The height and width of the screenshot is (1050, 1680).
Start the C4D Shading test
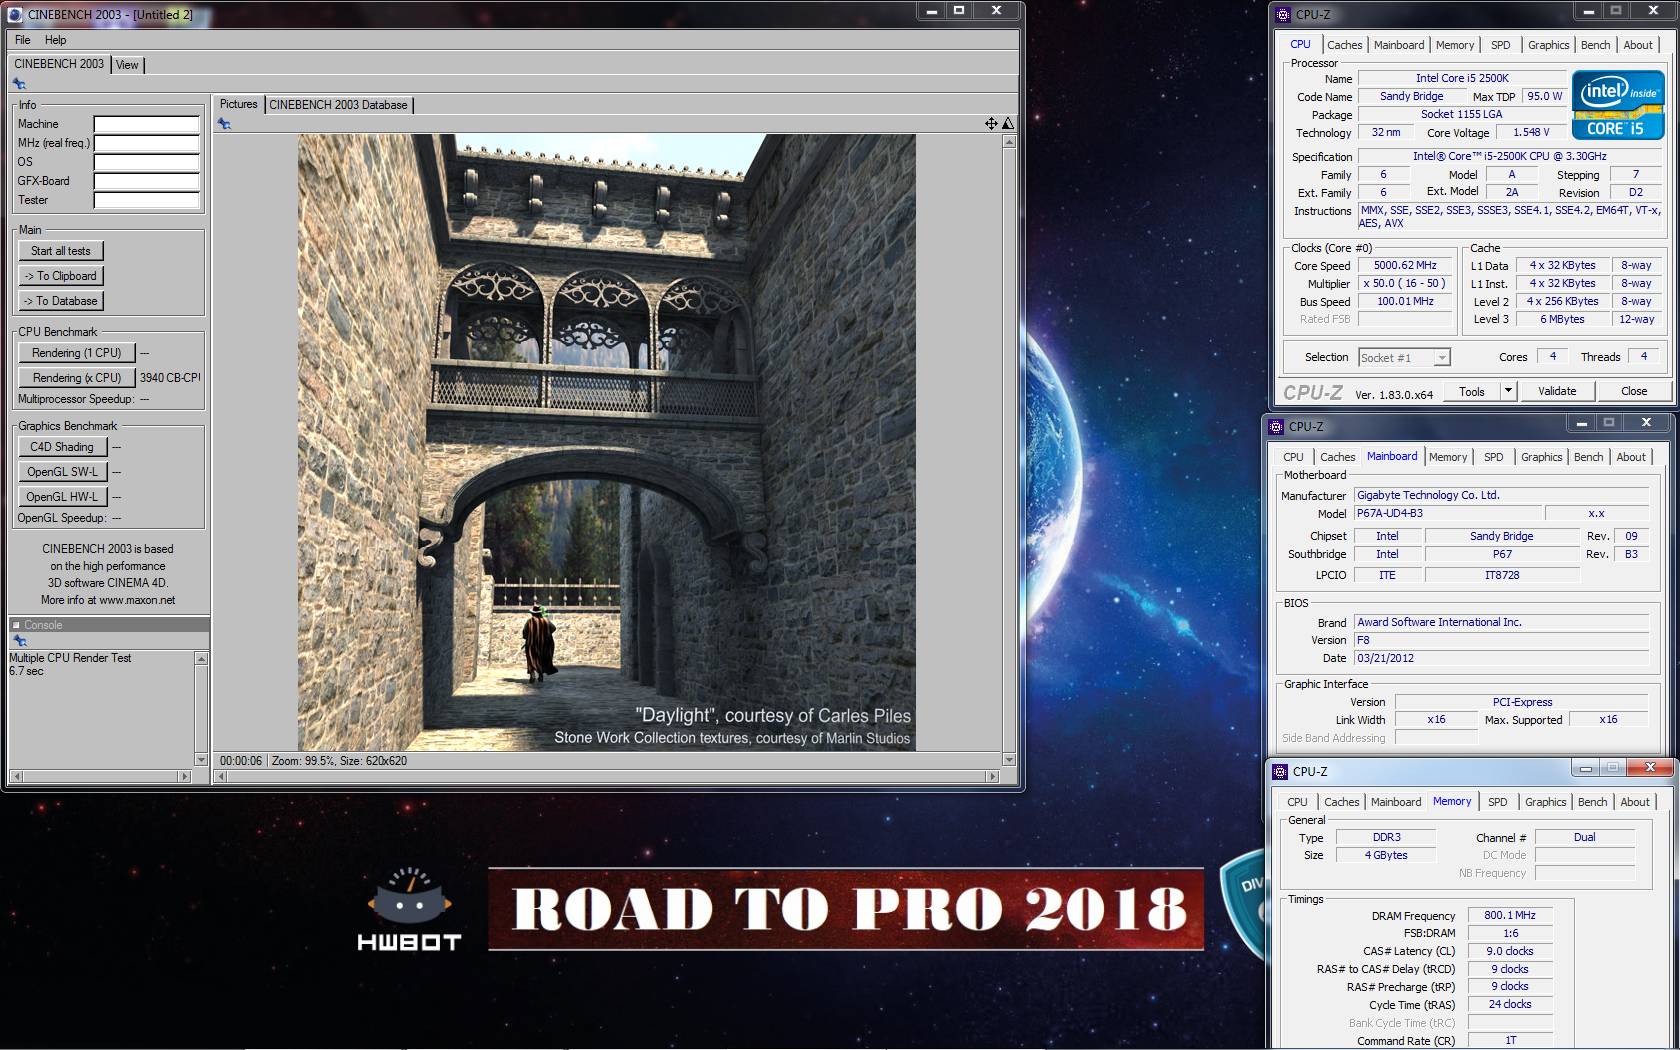coord(62,447)
